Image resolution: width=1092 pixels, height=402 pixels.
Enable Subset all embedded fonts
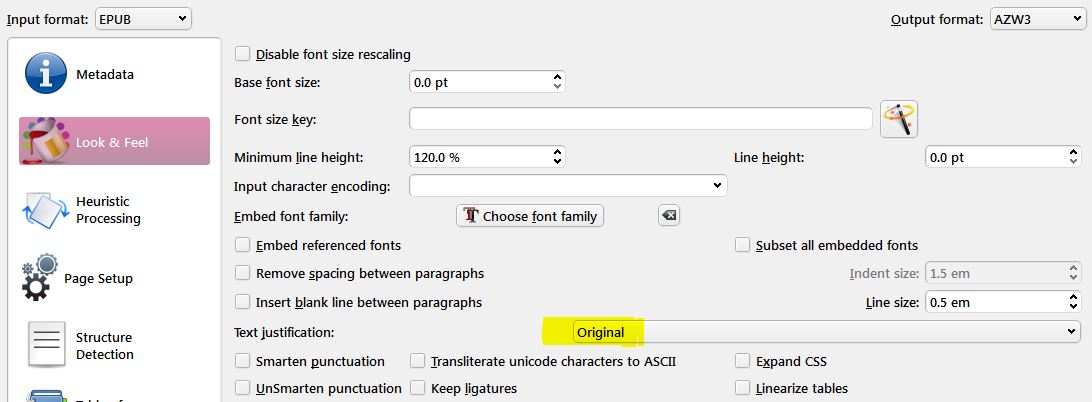tap(742, 245)
